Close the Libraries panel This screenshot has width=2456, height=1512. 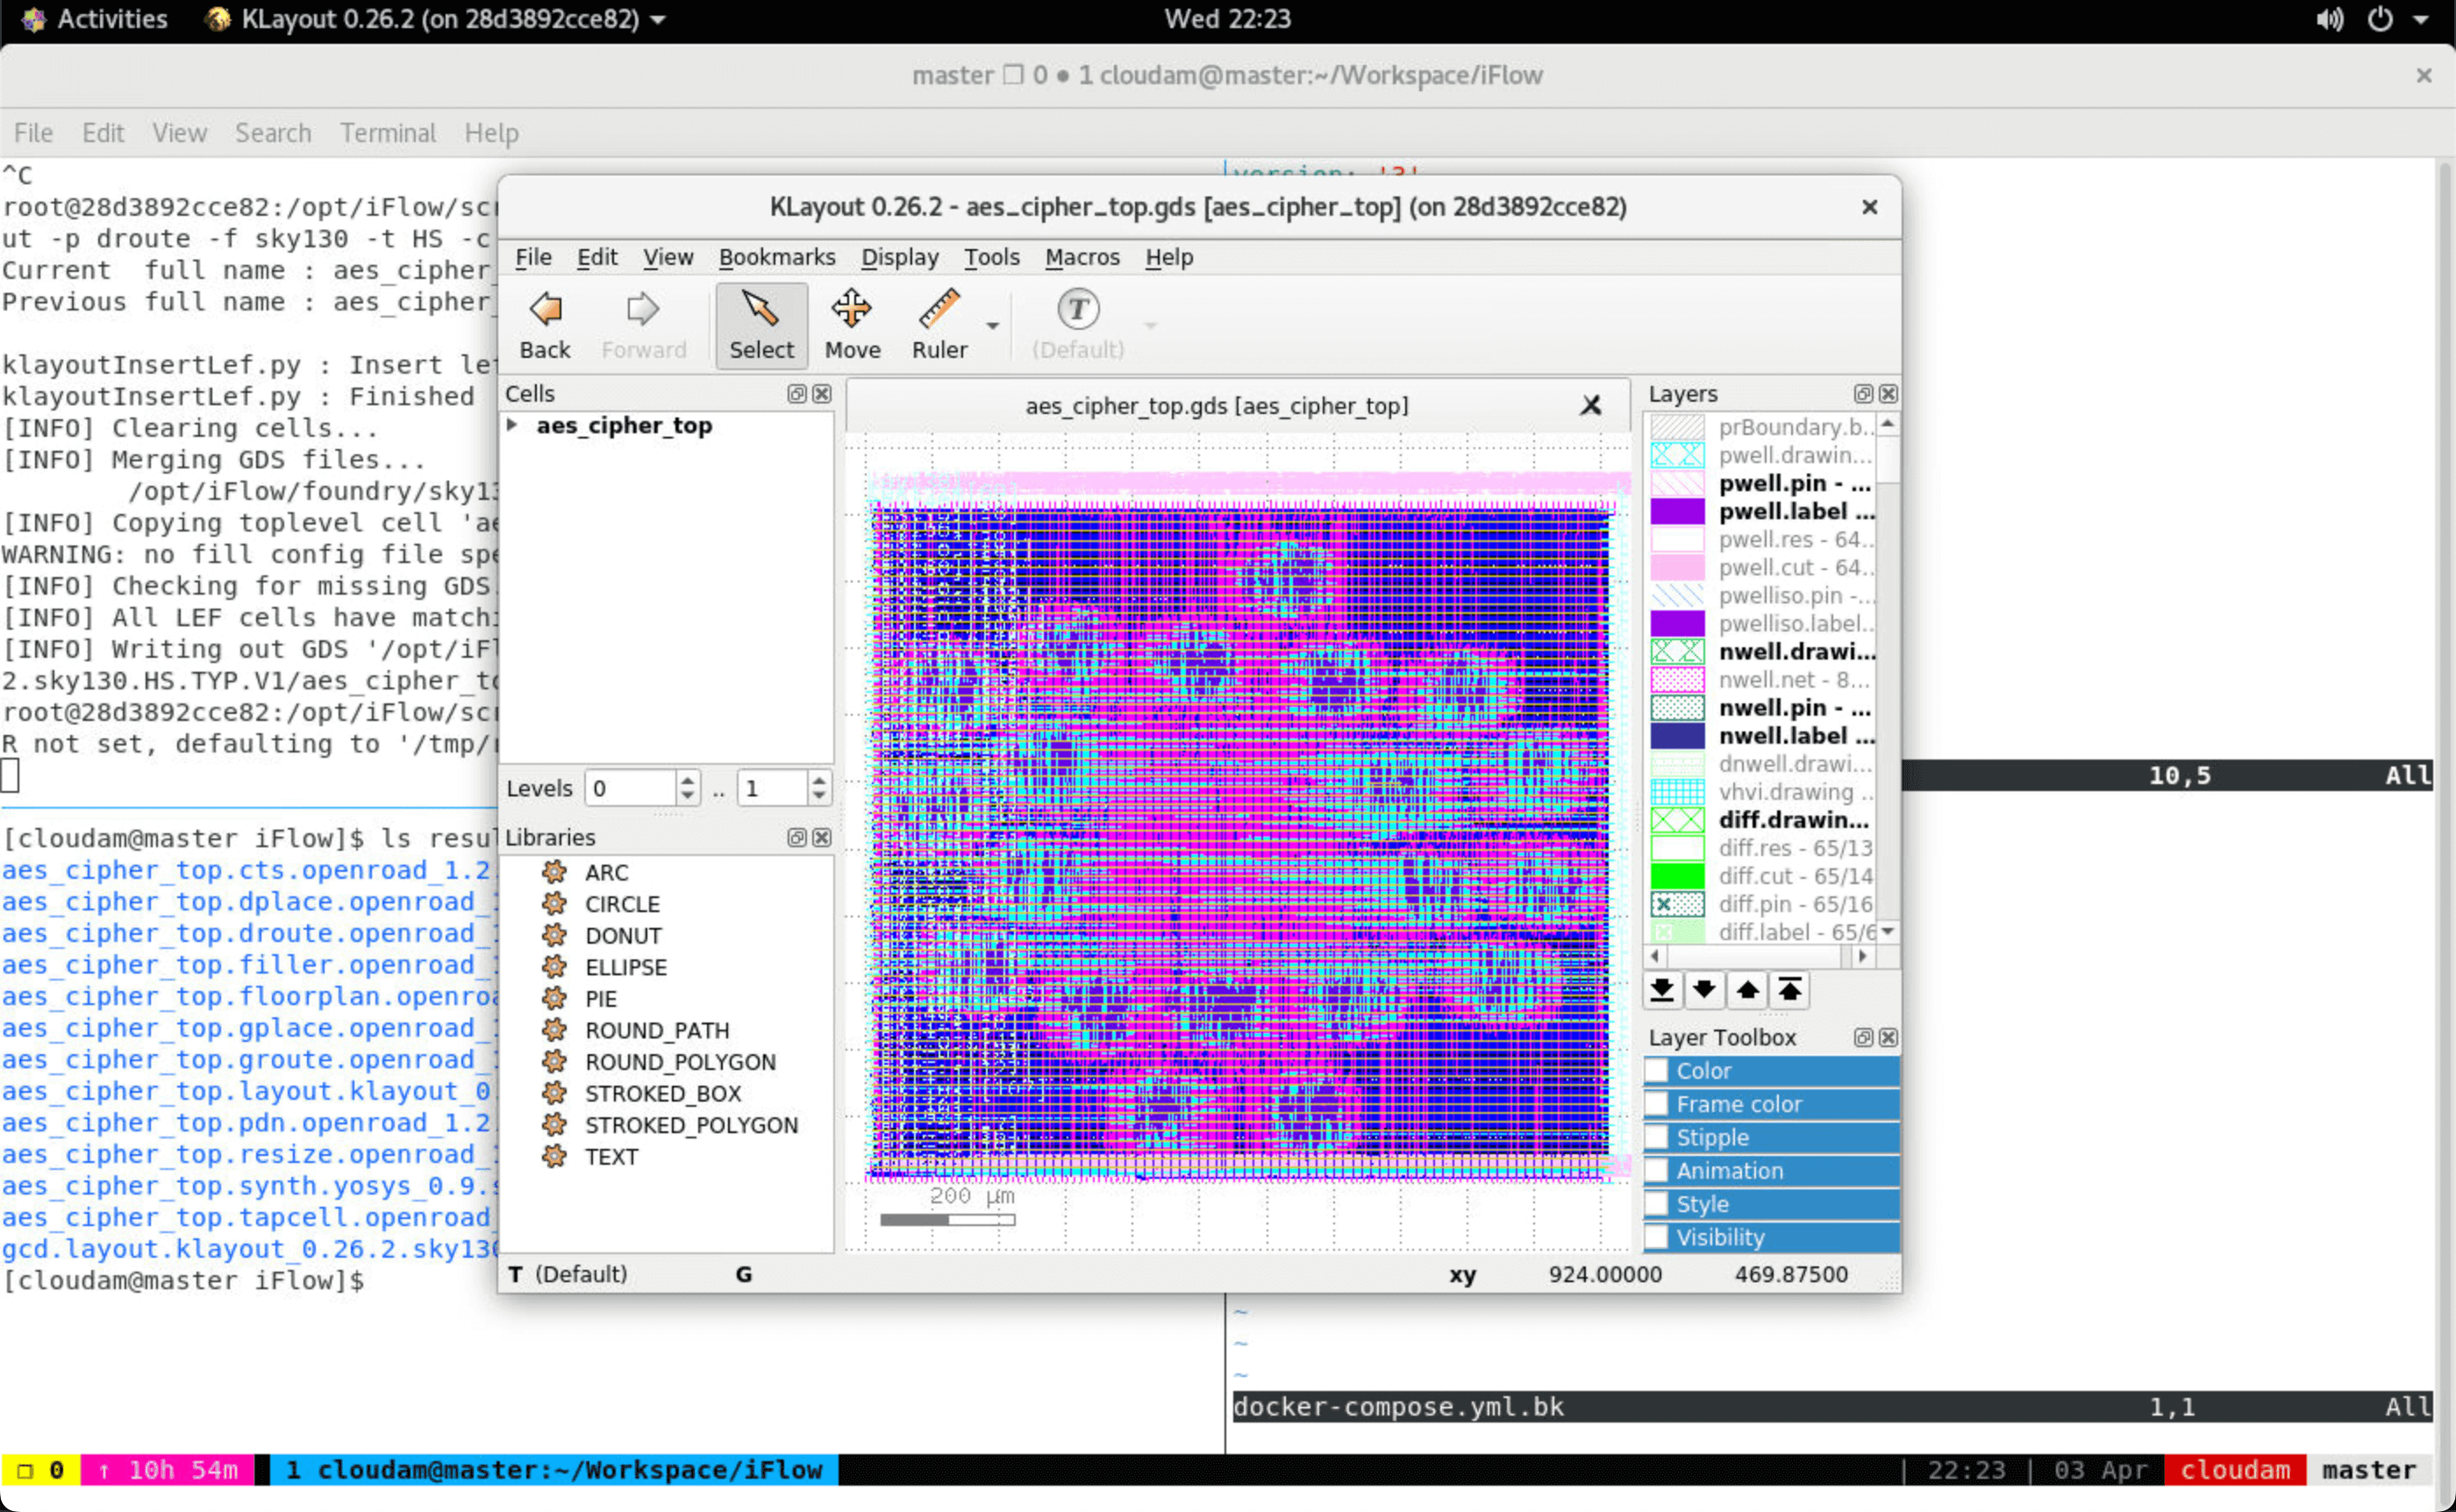click(x=821, y=838)
